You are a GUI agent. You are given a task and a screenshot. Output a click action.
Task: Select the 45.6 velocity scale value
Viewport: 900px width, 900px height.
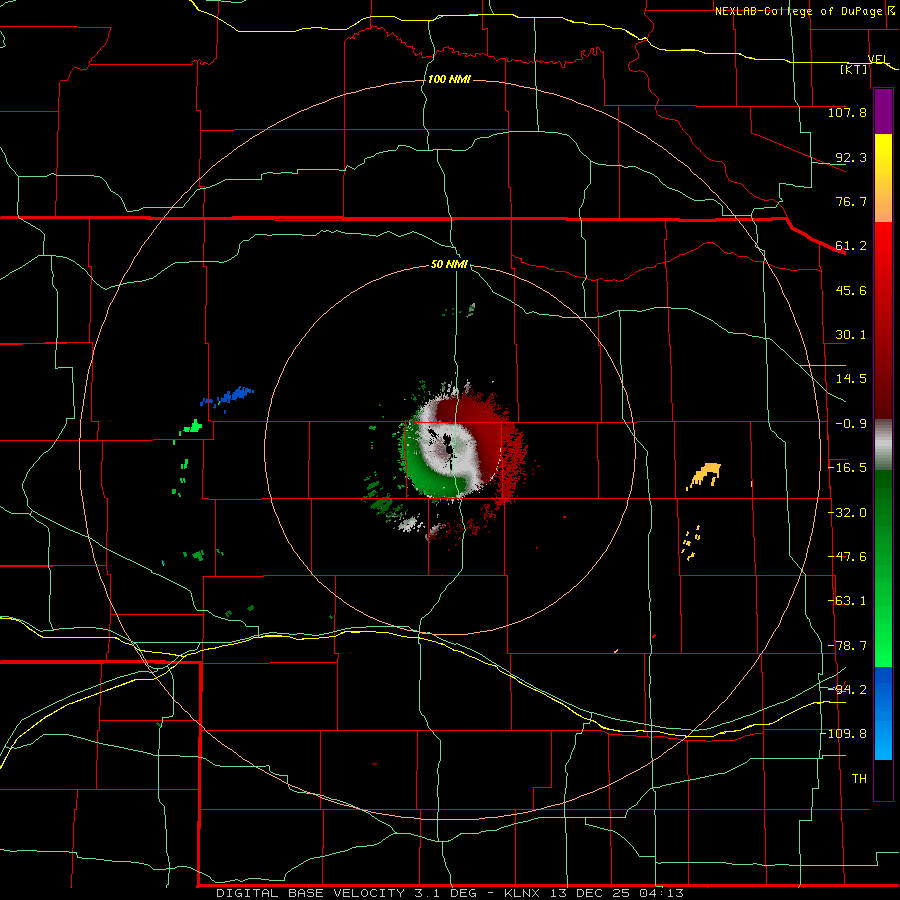click(851, 290)
